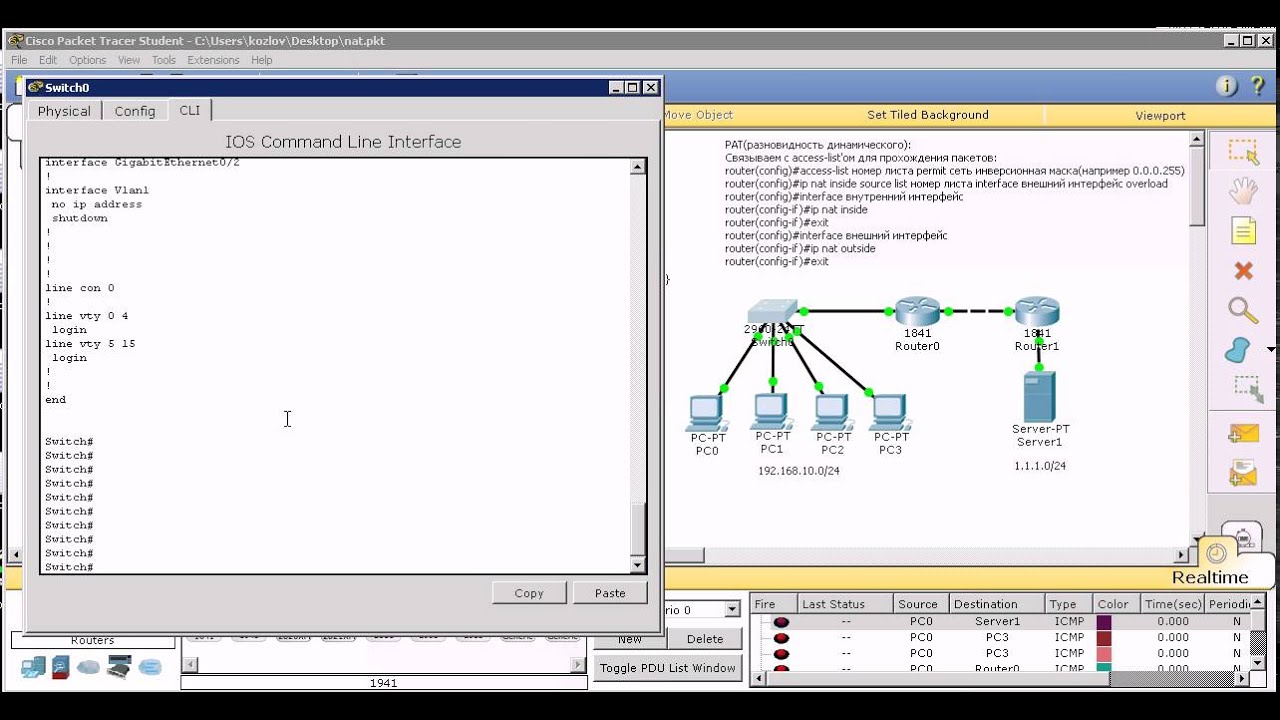Image resolution: width=1280 pixels, height=720 pixels.
Task: Choose the Place Note tool
Action: pyautogui.click(x=1243, y=231)
